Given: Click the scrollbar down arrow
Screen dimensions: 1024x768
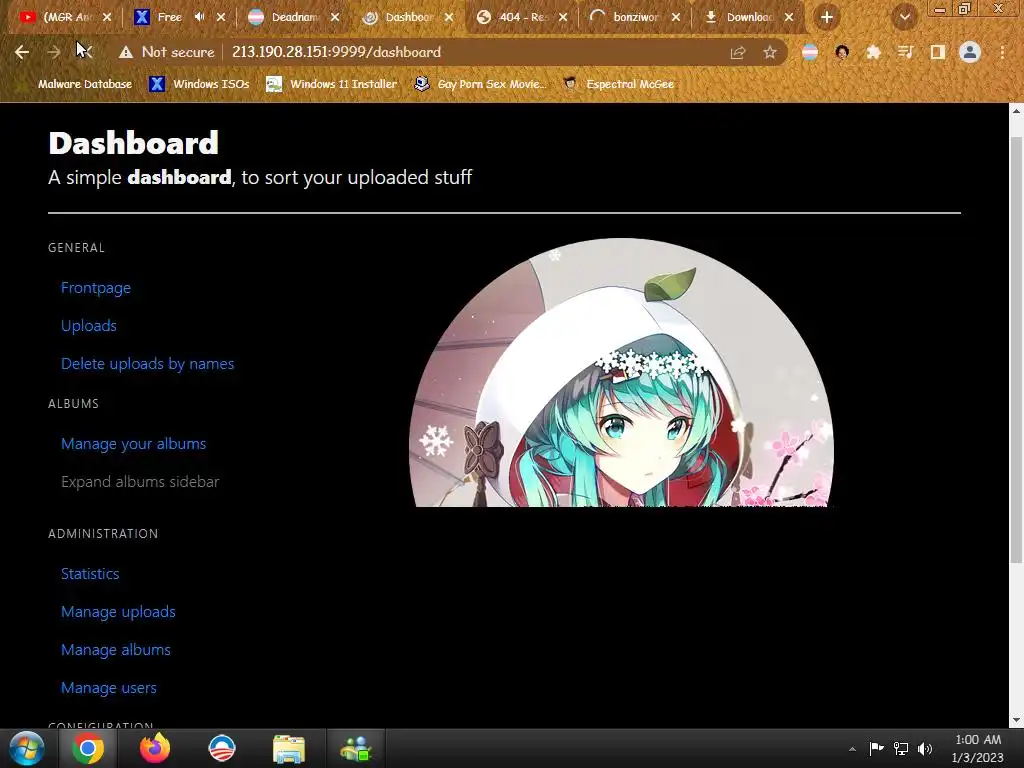Looking at the screenshot, I should [1016, 720].
